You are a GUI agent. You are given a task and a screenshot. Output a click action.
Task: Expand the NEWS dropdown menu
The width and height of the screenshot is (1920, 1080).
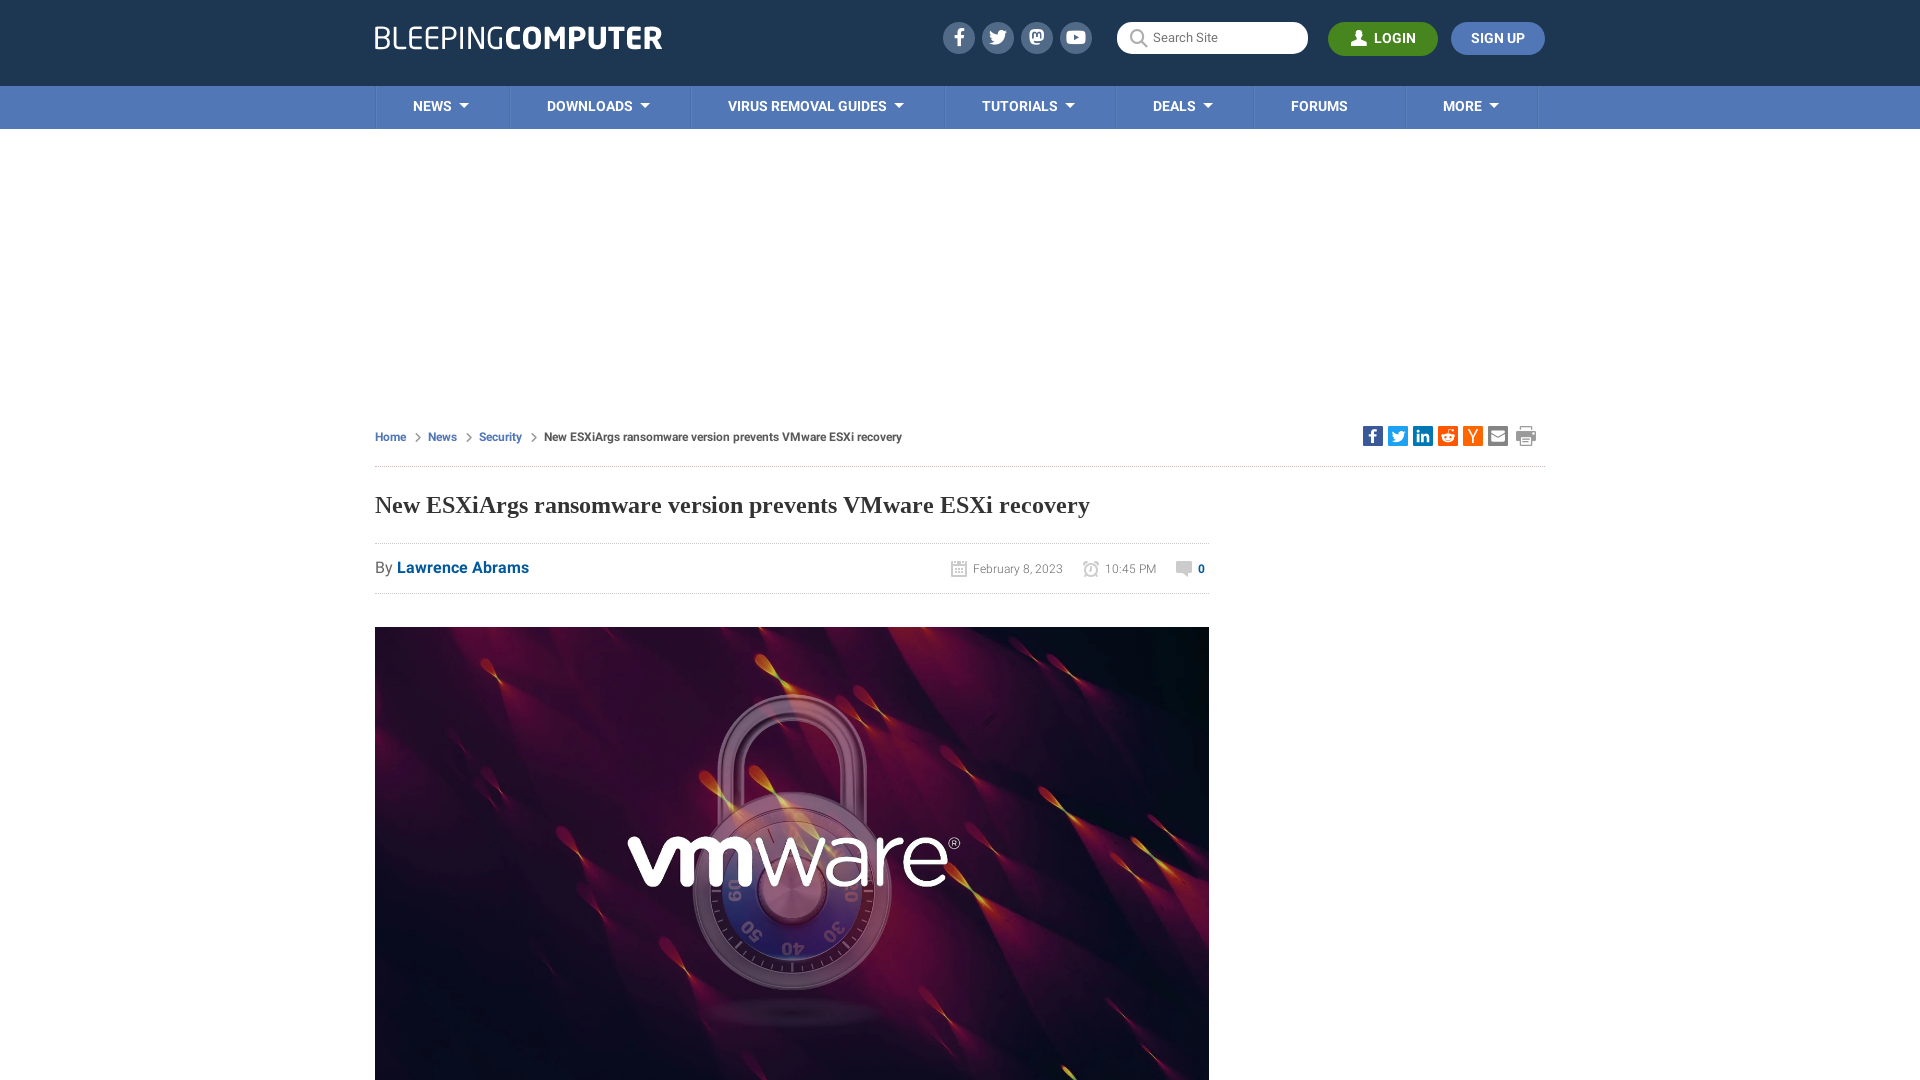coord(440,107)
